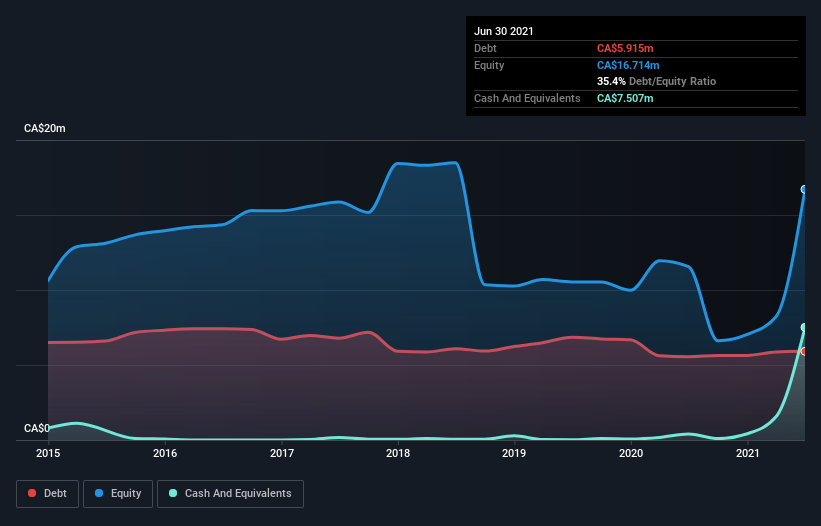The width and height of the screenshot is (821, 526).
Task: Click the CA$5.915m debt value
Action: [625, 48]
